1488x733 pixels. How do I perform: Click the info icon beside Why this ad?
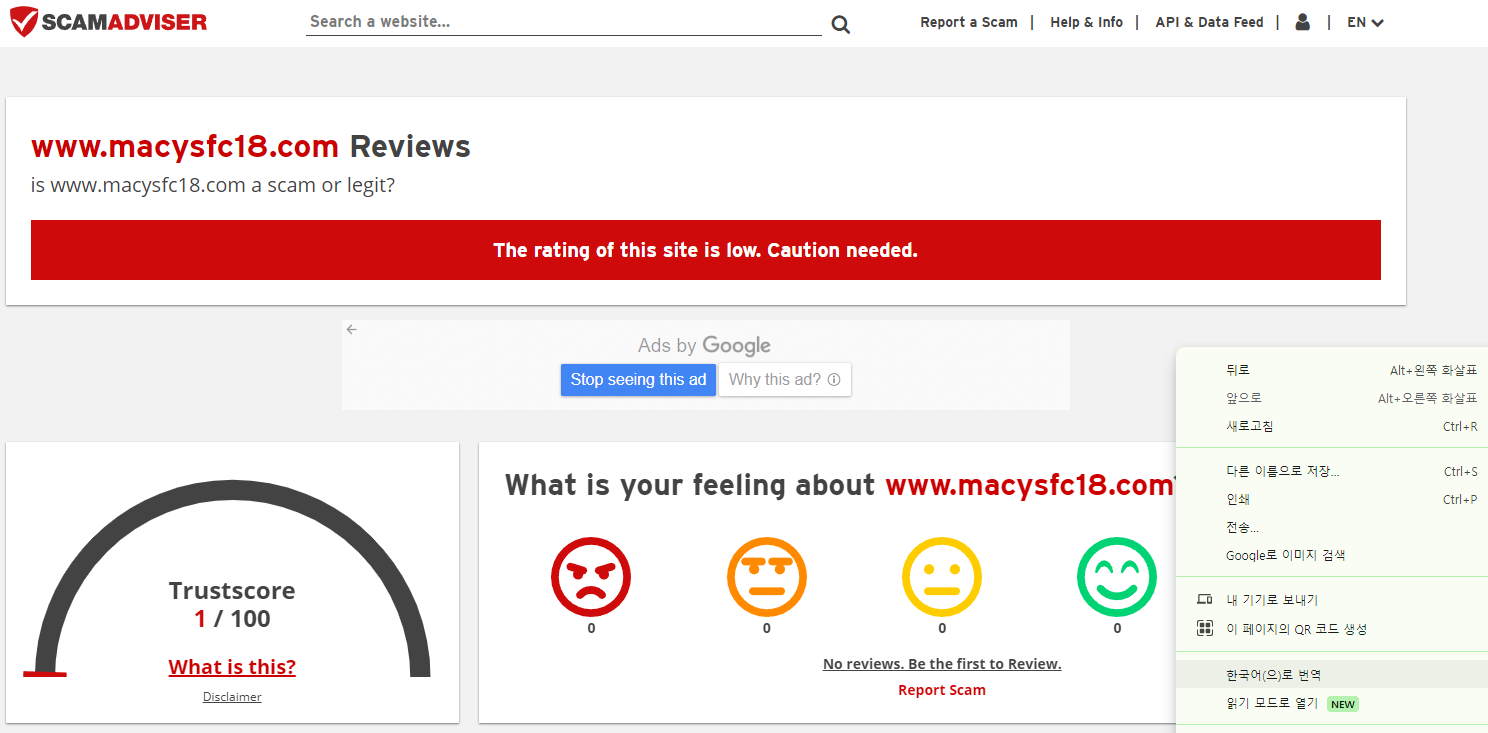point(834,380)
